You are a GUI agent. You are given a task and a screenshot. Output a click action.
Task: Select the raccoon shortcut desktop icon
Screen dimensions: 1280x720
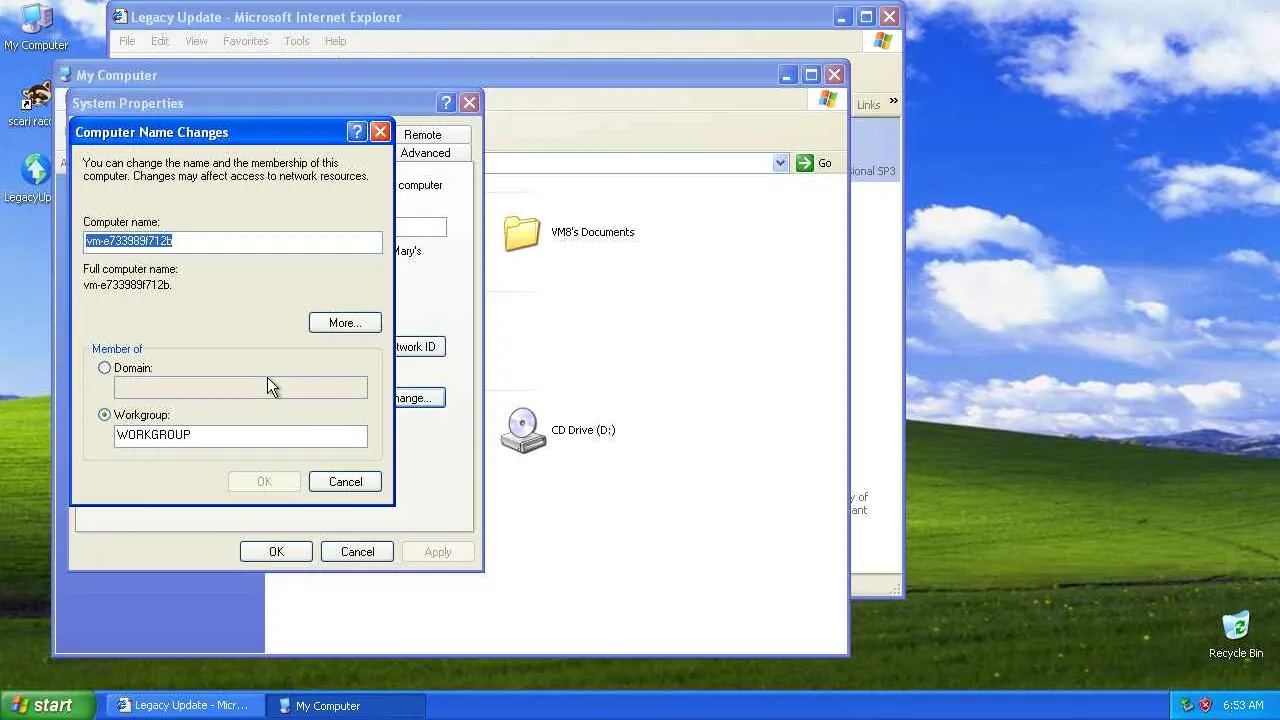(35, 104)
